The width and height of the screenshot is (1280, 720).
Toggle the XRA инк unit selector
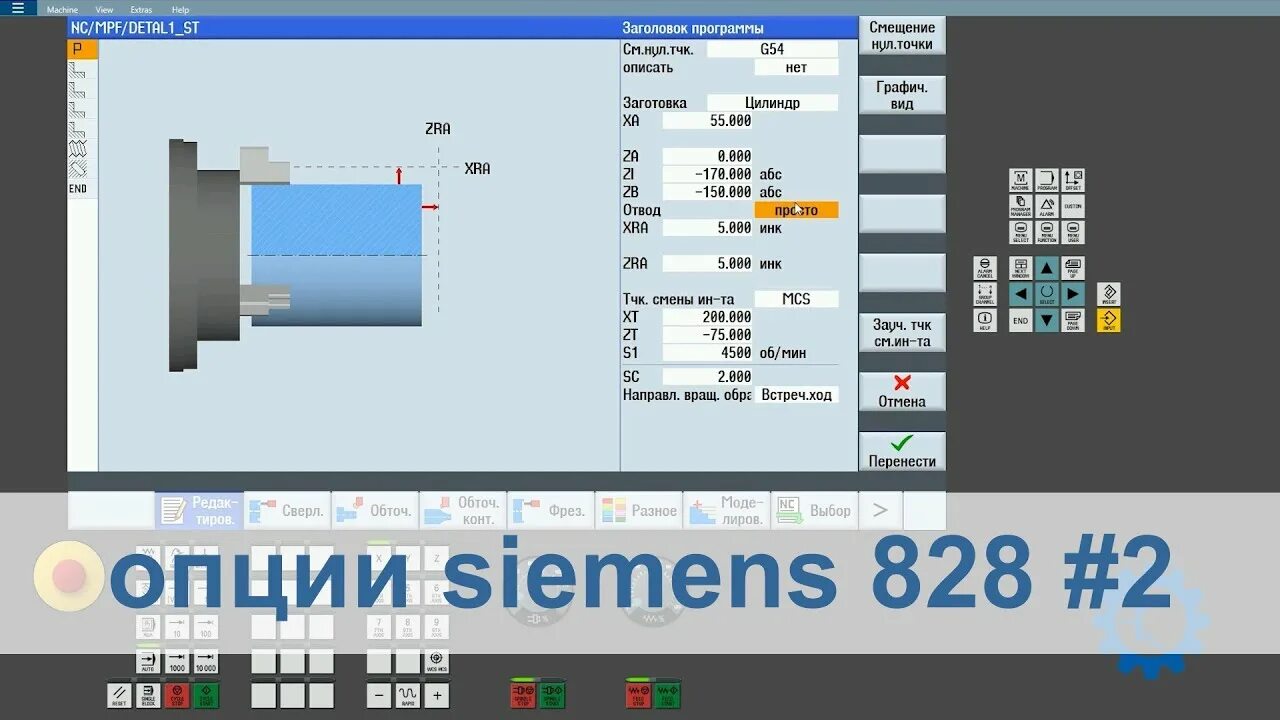pyautogui.click(x=771, y=228)
